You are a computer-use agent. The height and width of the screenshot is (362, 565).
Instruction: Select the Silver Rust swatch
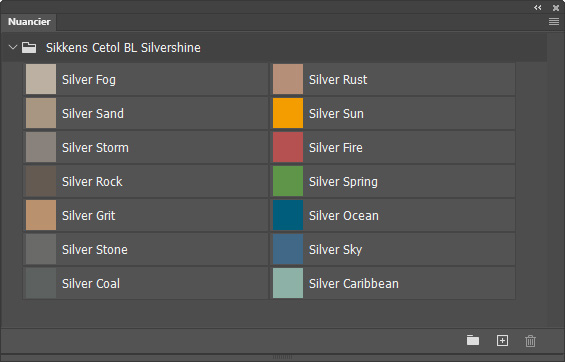click(x=288, y=79)
